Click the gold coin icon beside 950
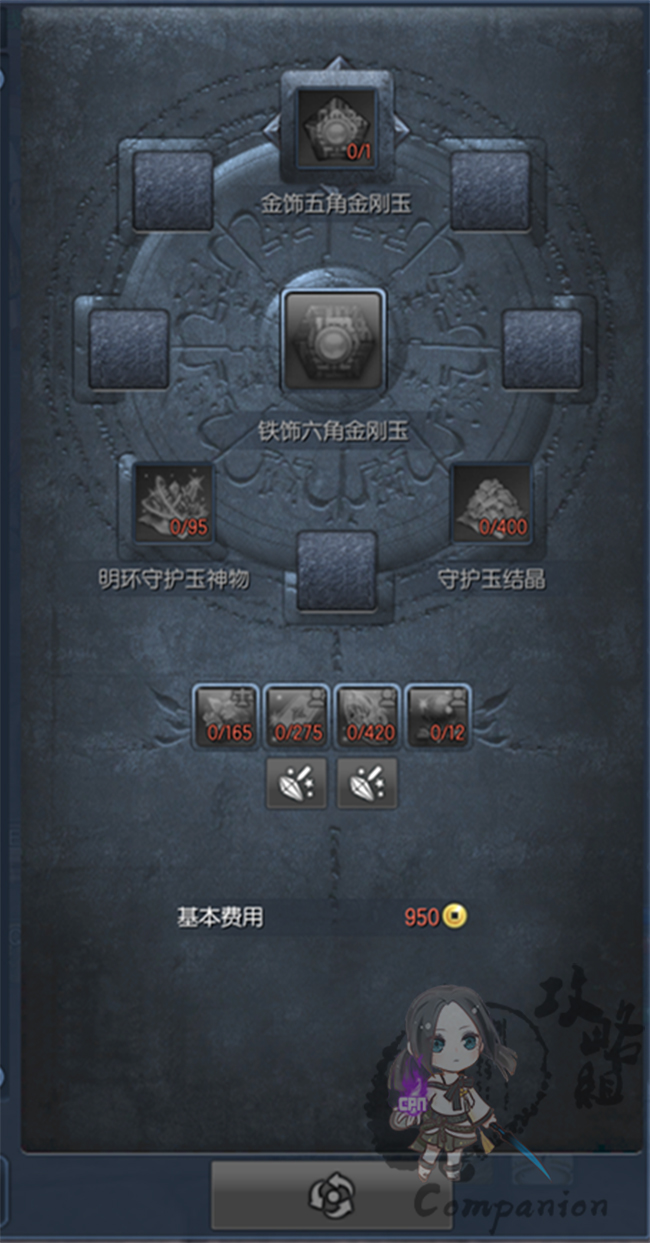The height and width of the screenshot is (1243, 650). (x=457, y=916)
